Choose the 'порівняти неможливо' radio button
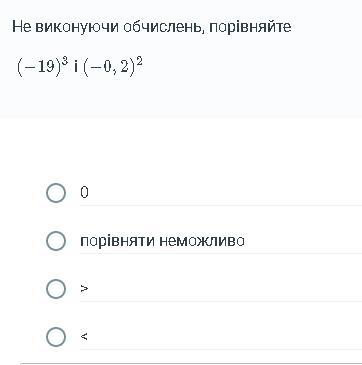 pos(56,241)
